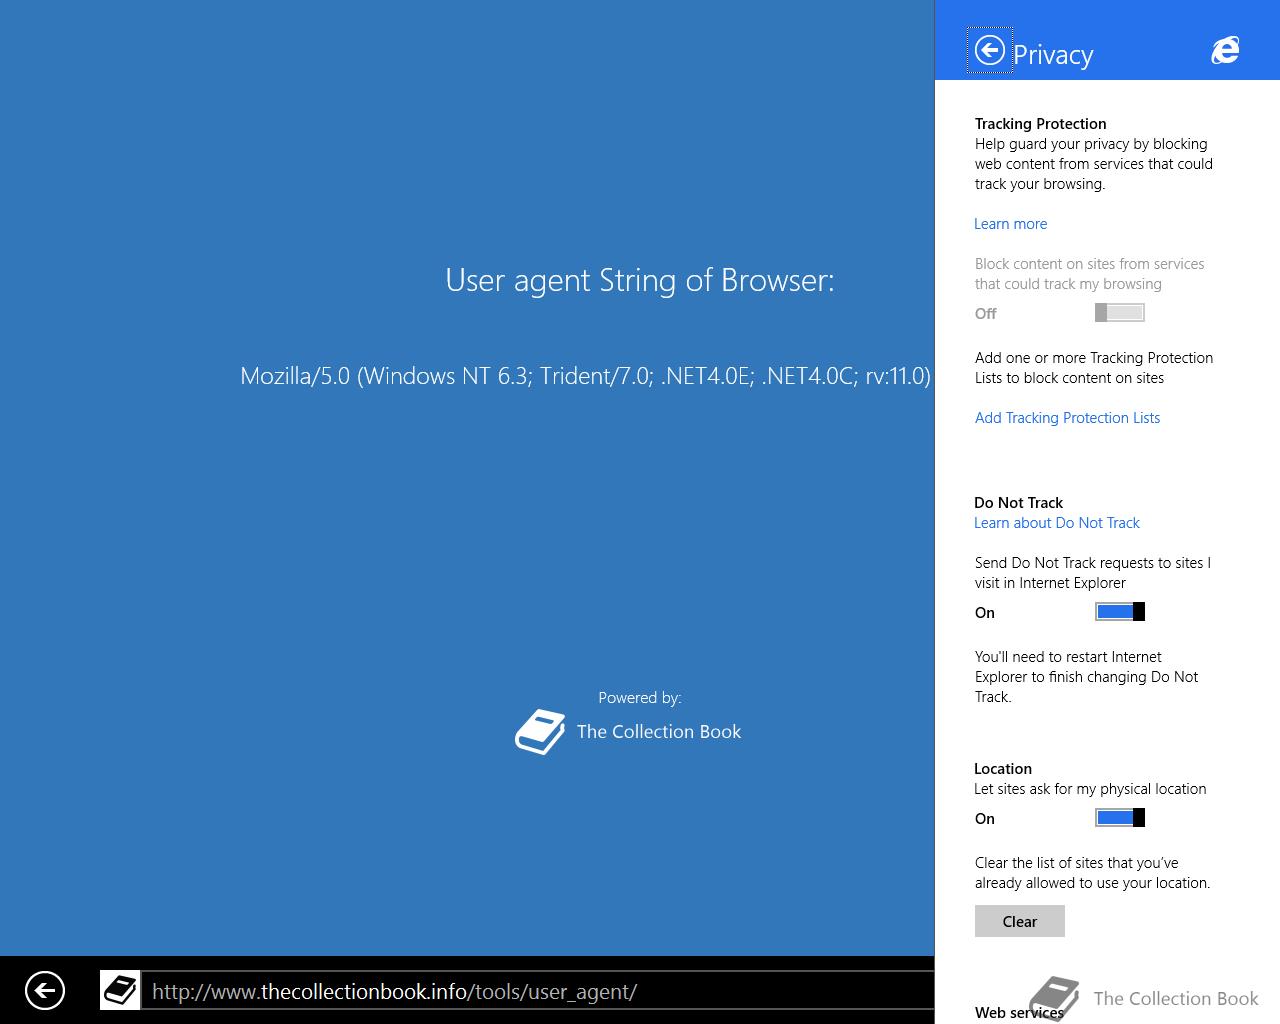This screenshot has width=1280, height=1024.
Task: Disable the Location switch
Action: (1120, 818)
